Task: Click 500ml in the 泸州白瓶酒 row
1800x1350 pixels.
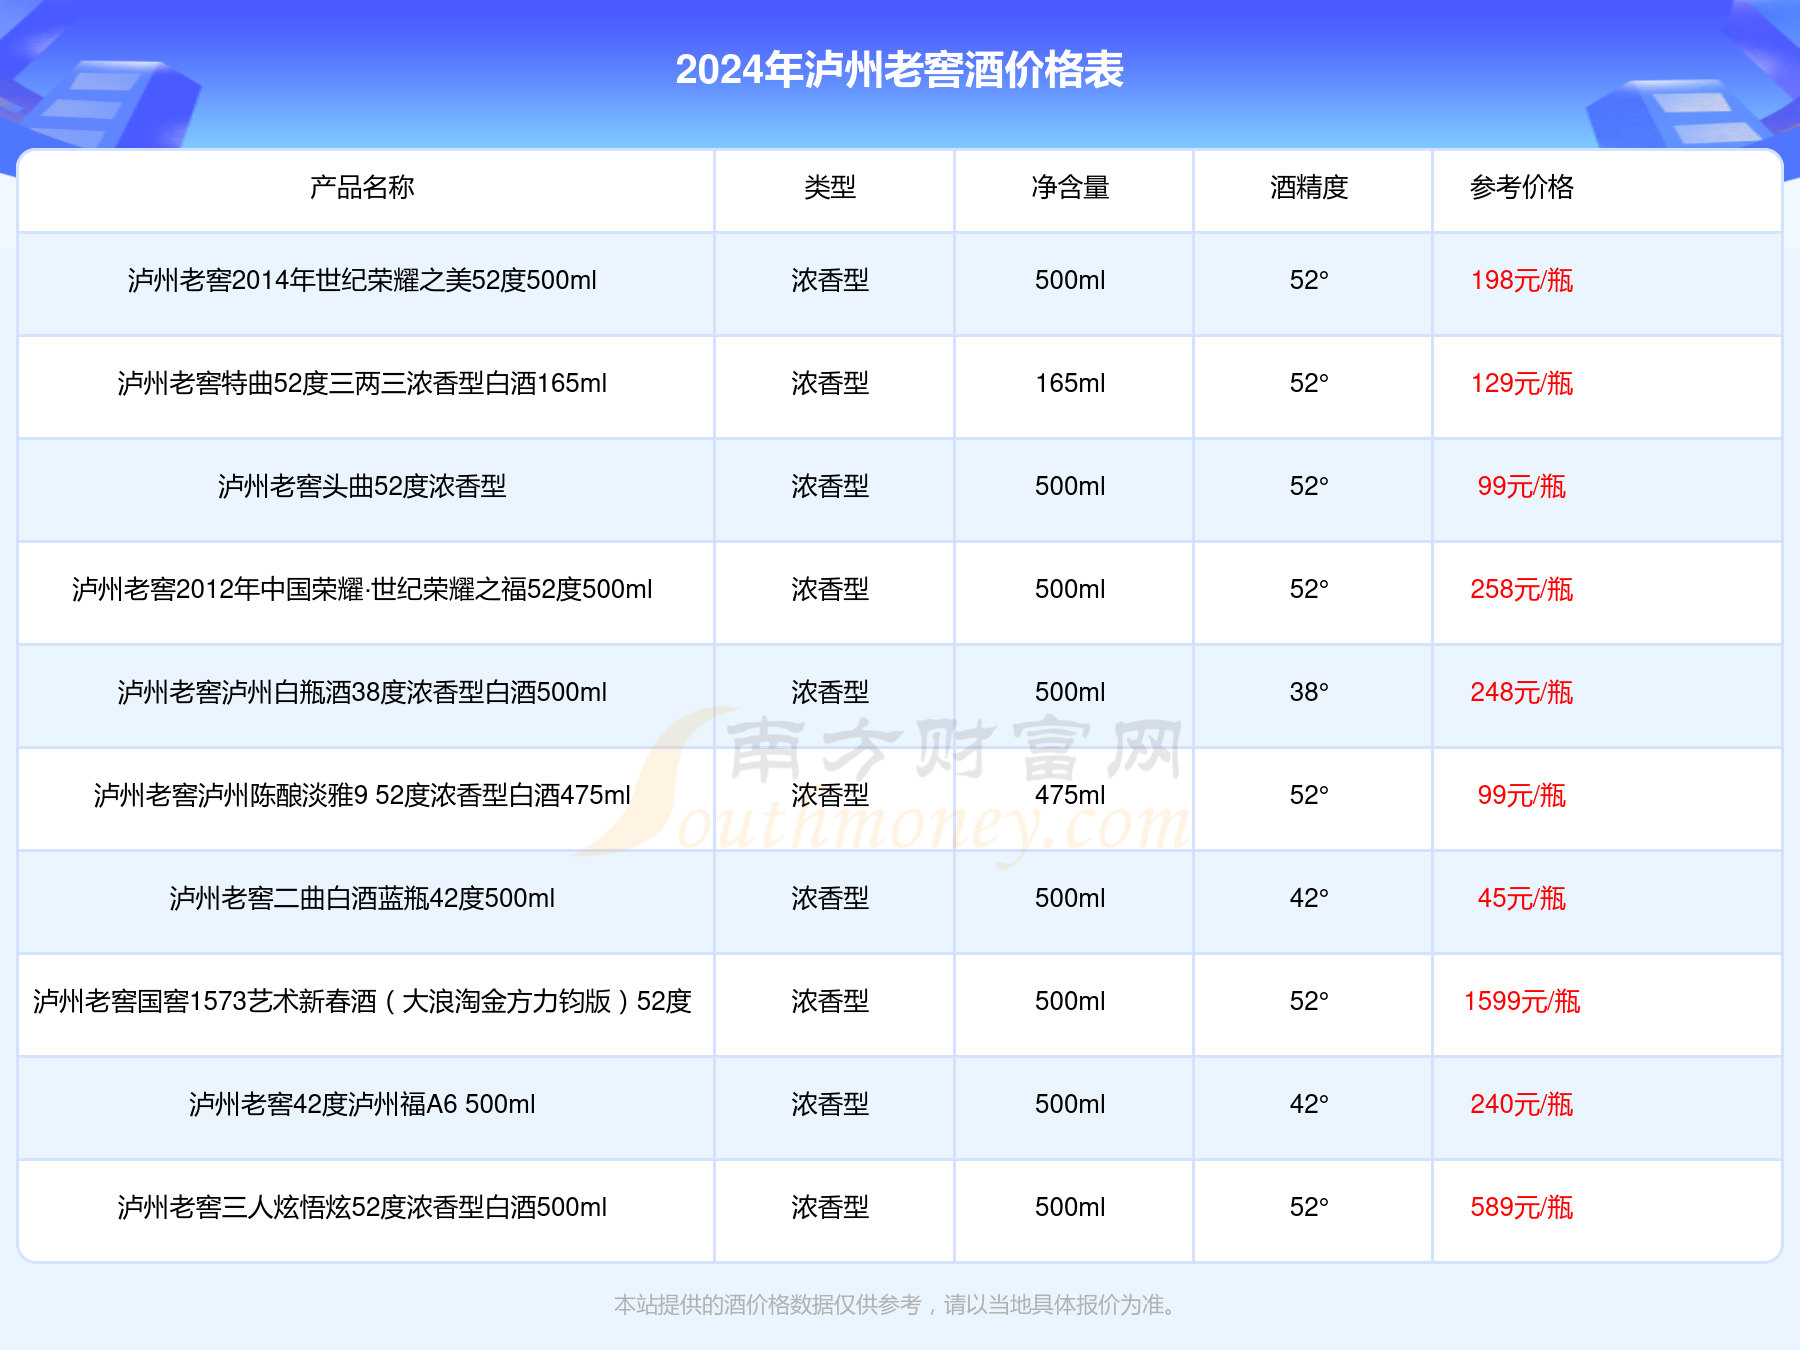Action: point(1070,692)
